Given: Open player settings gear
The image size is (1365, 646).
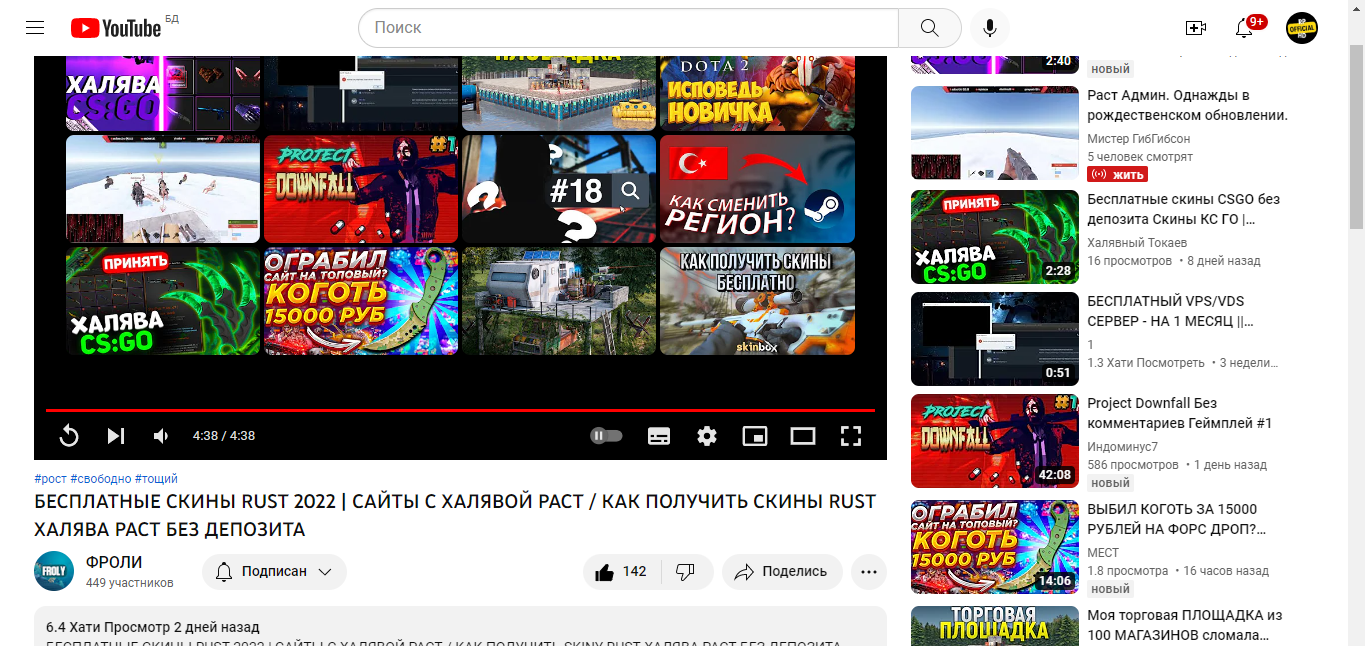Looking at the screenshot, I should (707, 435).
